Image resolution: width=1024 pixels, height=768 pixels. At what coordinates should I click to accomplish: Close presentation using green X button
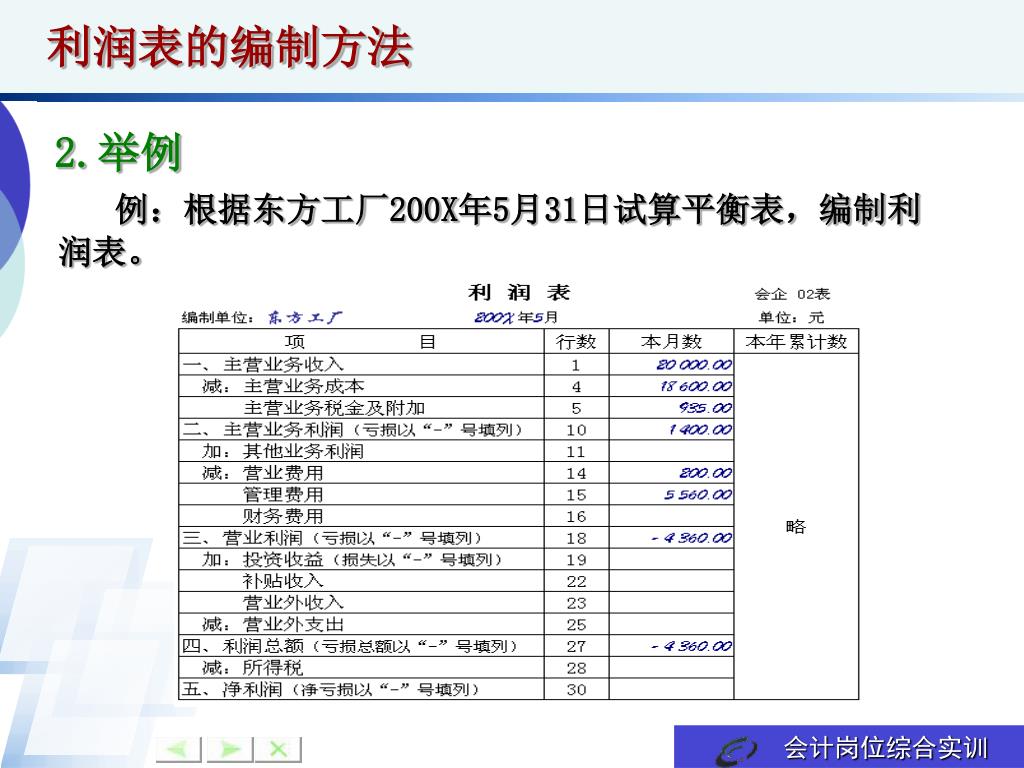point(279,749)
